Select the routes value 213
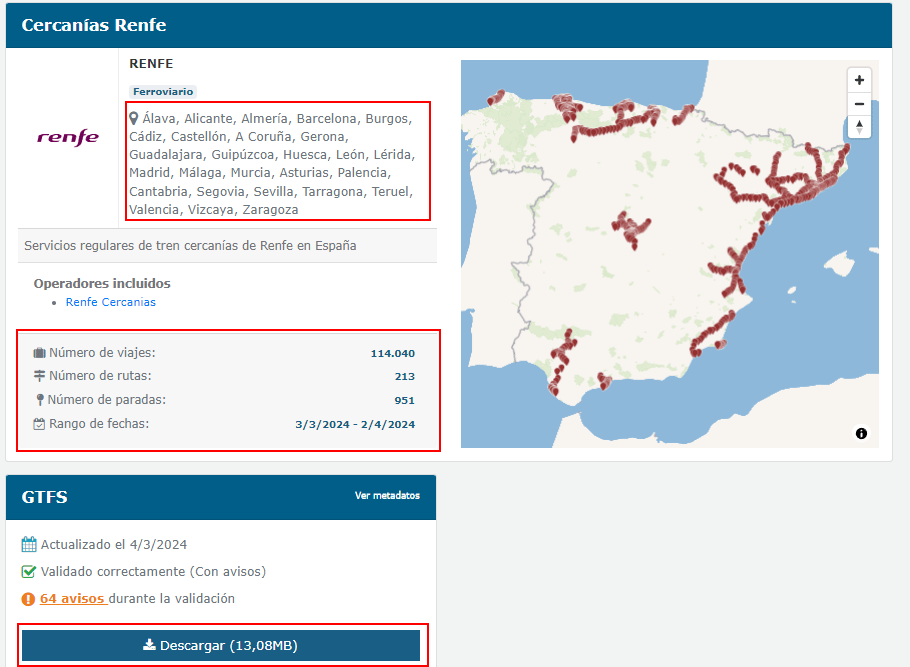The width and height of the screenshot is (910, 667). coord(405,377)
